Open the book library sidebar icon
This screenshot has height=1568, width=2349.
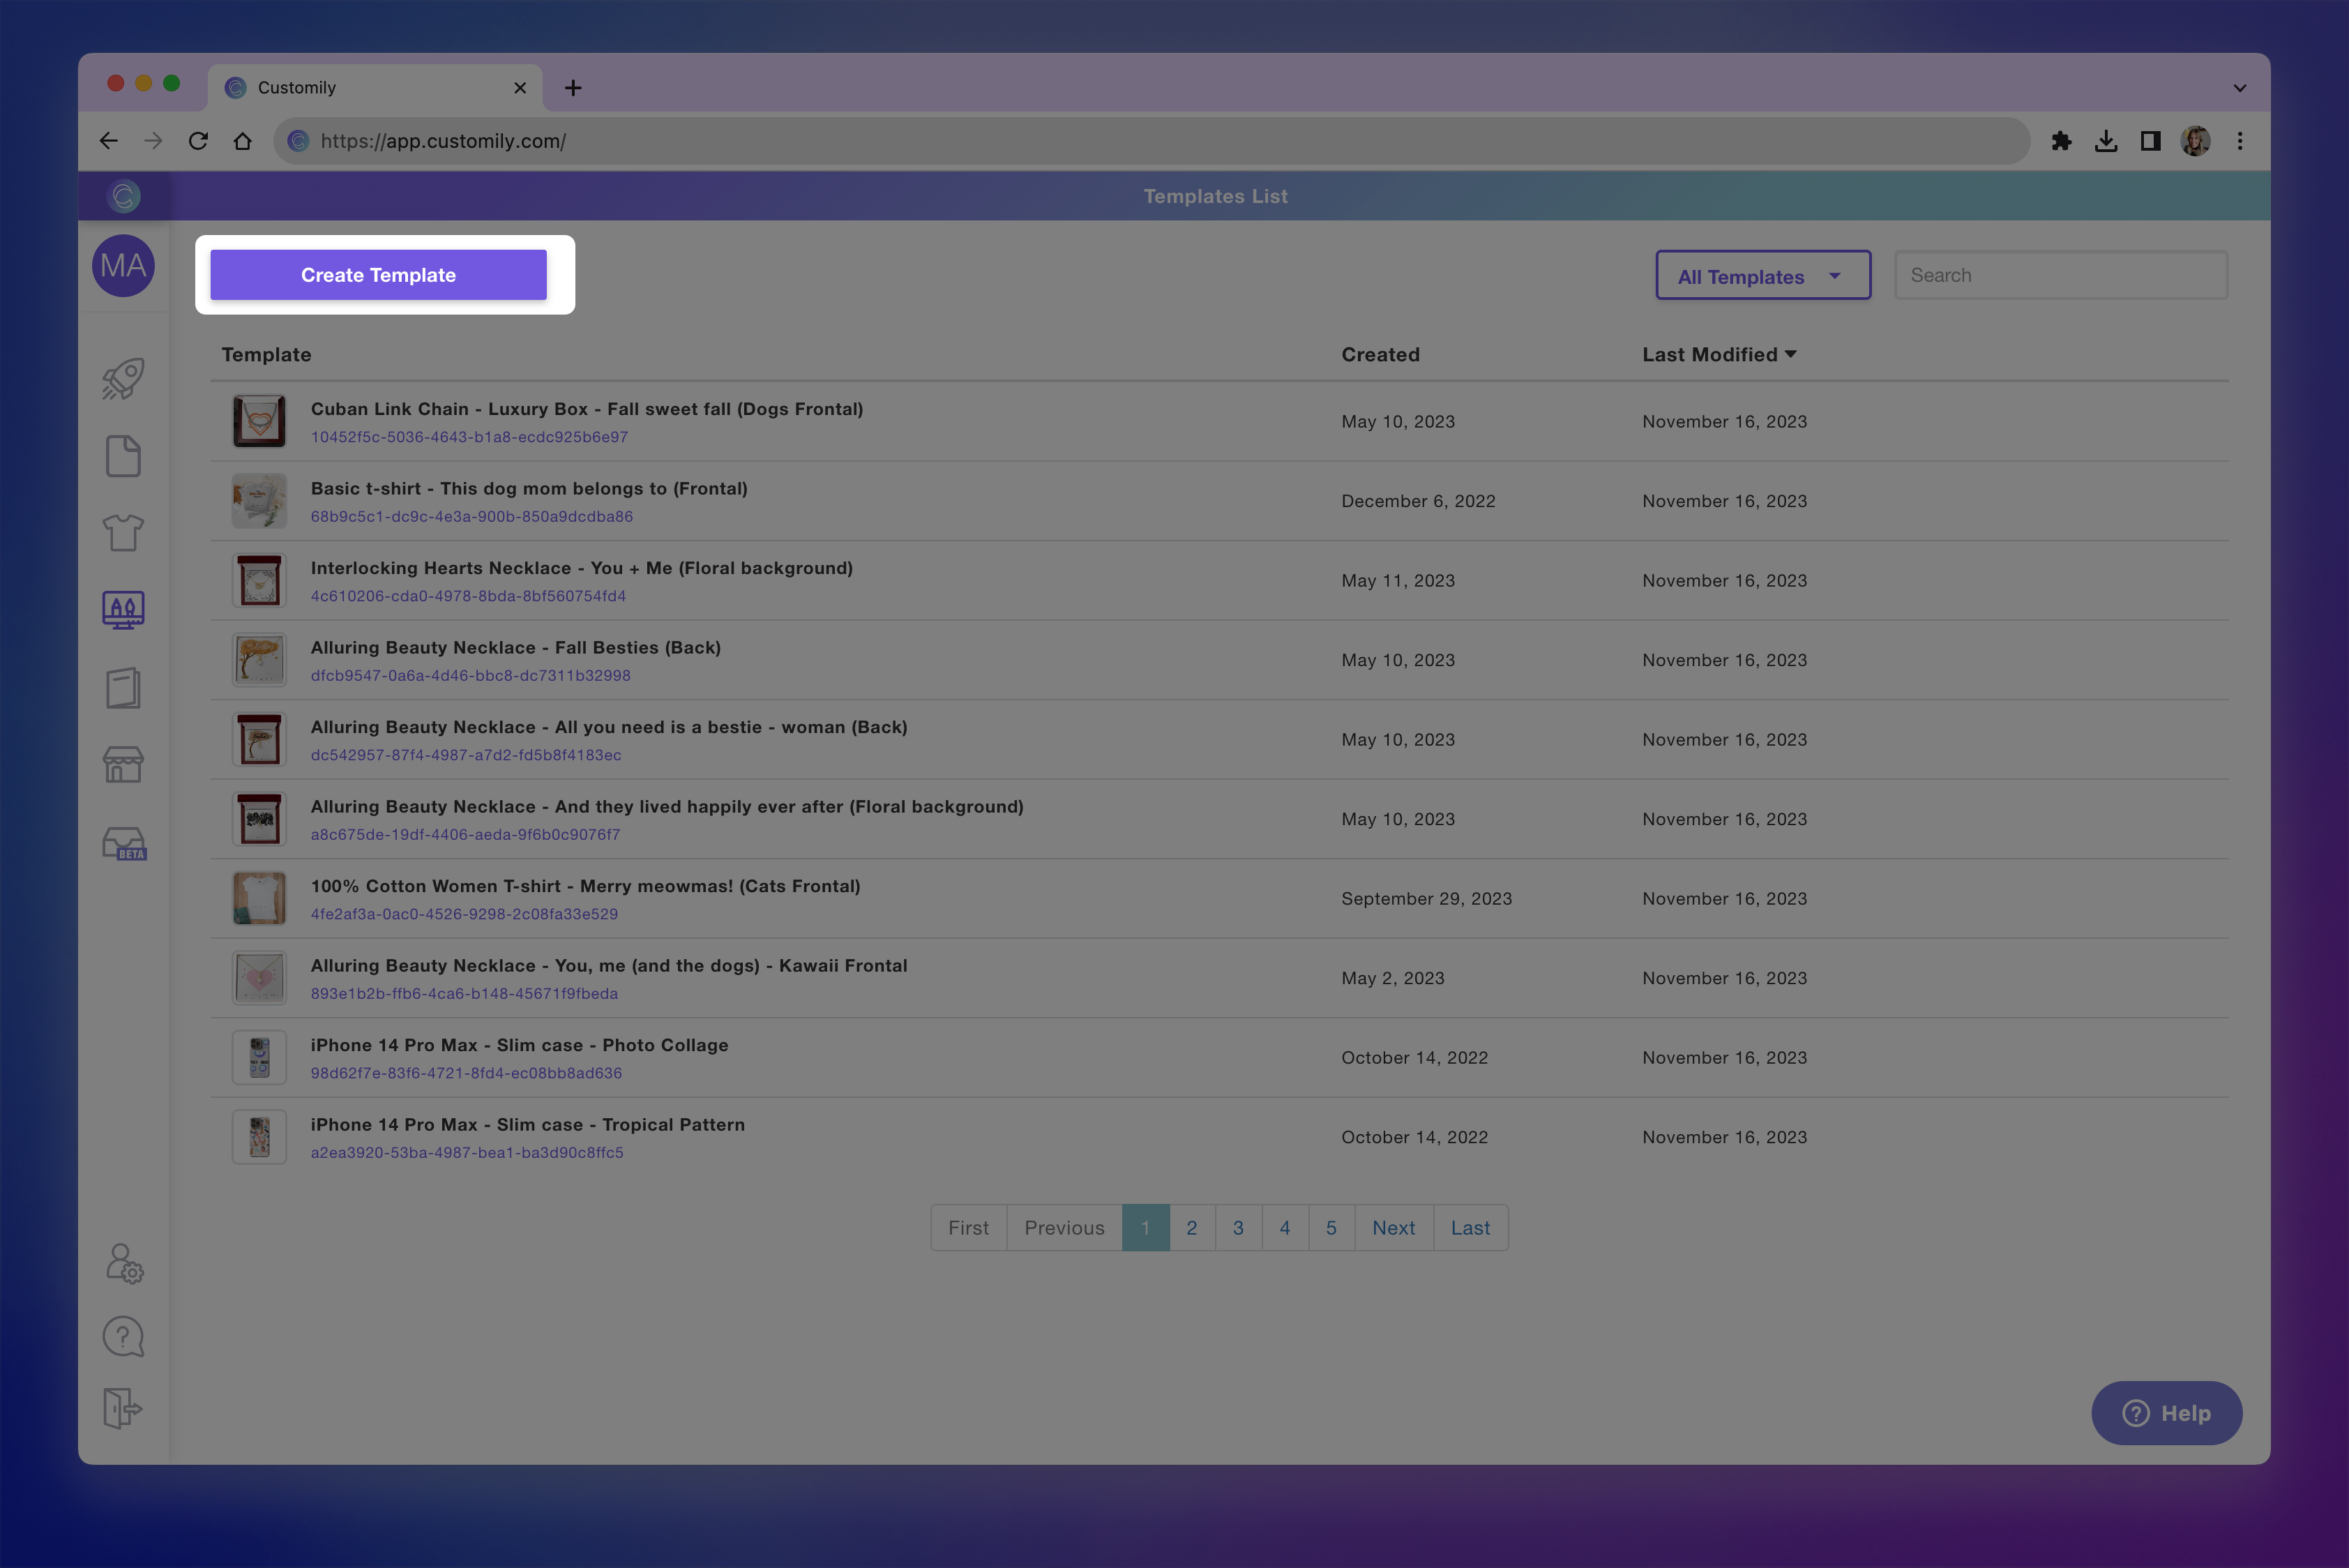coord(123,688)
